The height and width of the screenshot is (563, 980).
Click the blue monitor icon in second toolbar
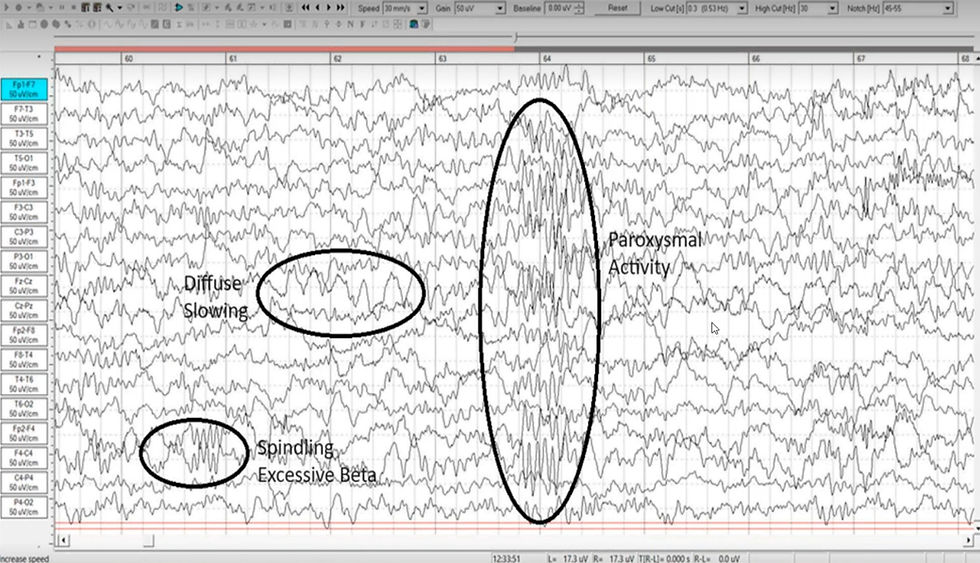tap(414, 24)
